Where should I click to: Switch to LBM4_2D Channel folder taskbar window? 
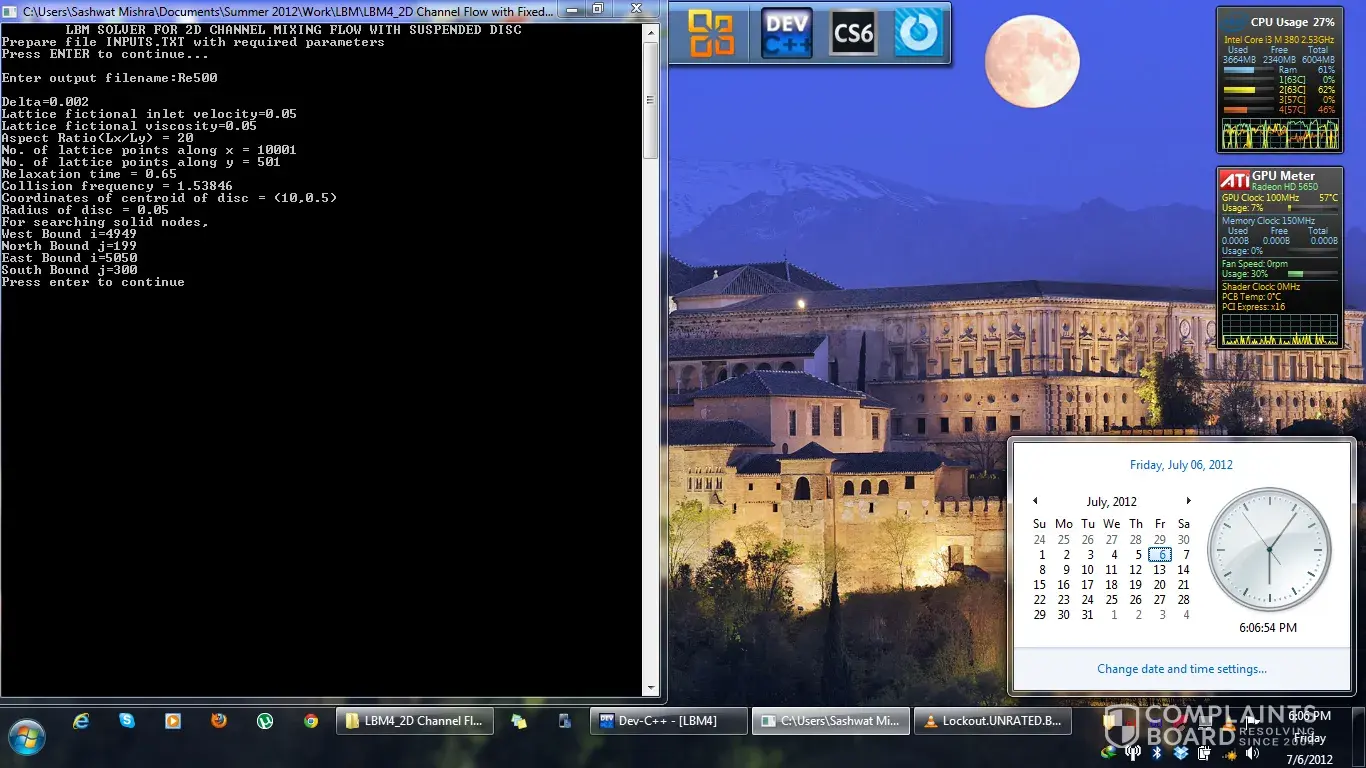tap(414, 721)
